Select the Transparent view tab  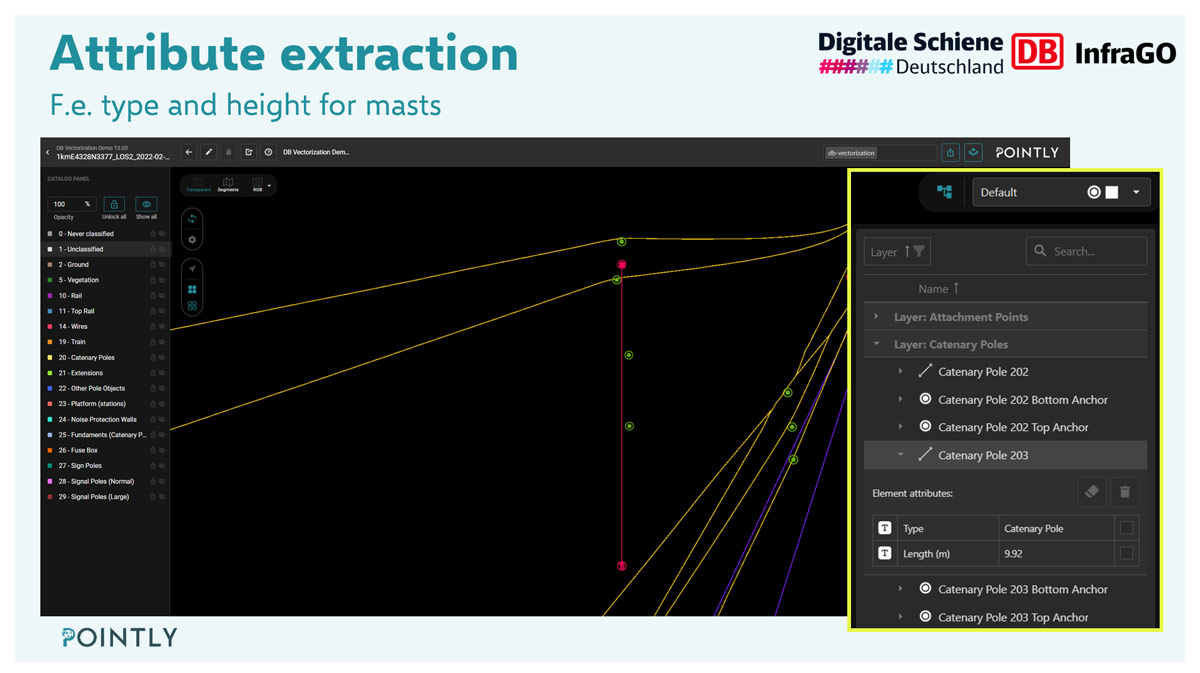pyautogui.click(x=199, y=187)
